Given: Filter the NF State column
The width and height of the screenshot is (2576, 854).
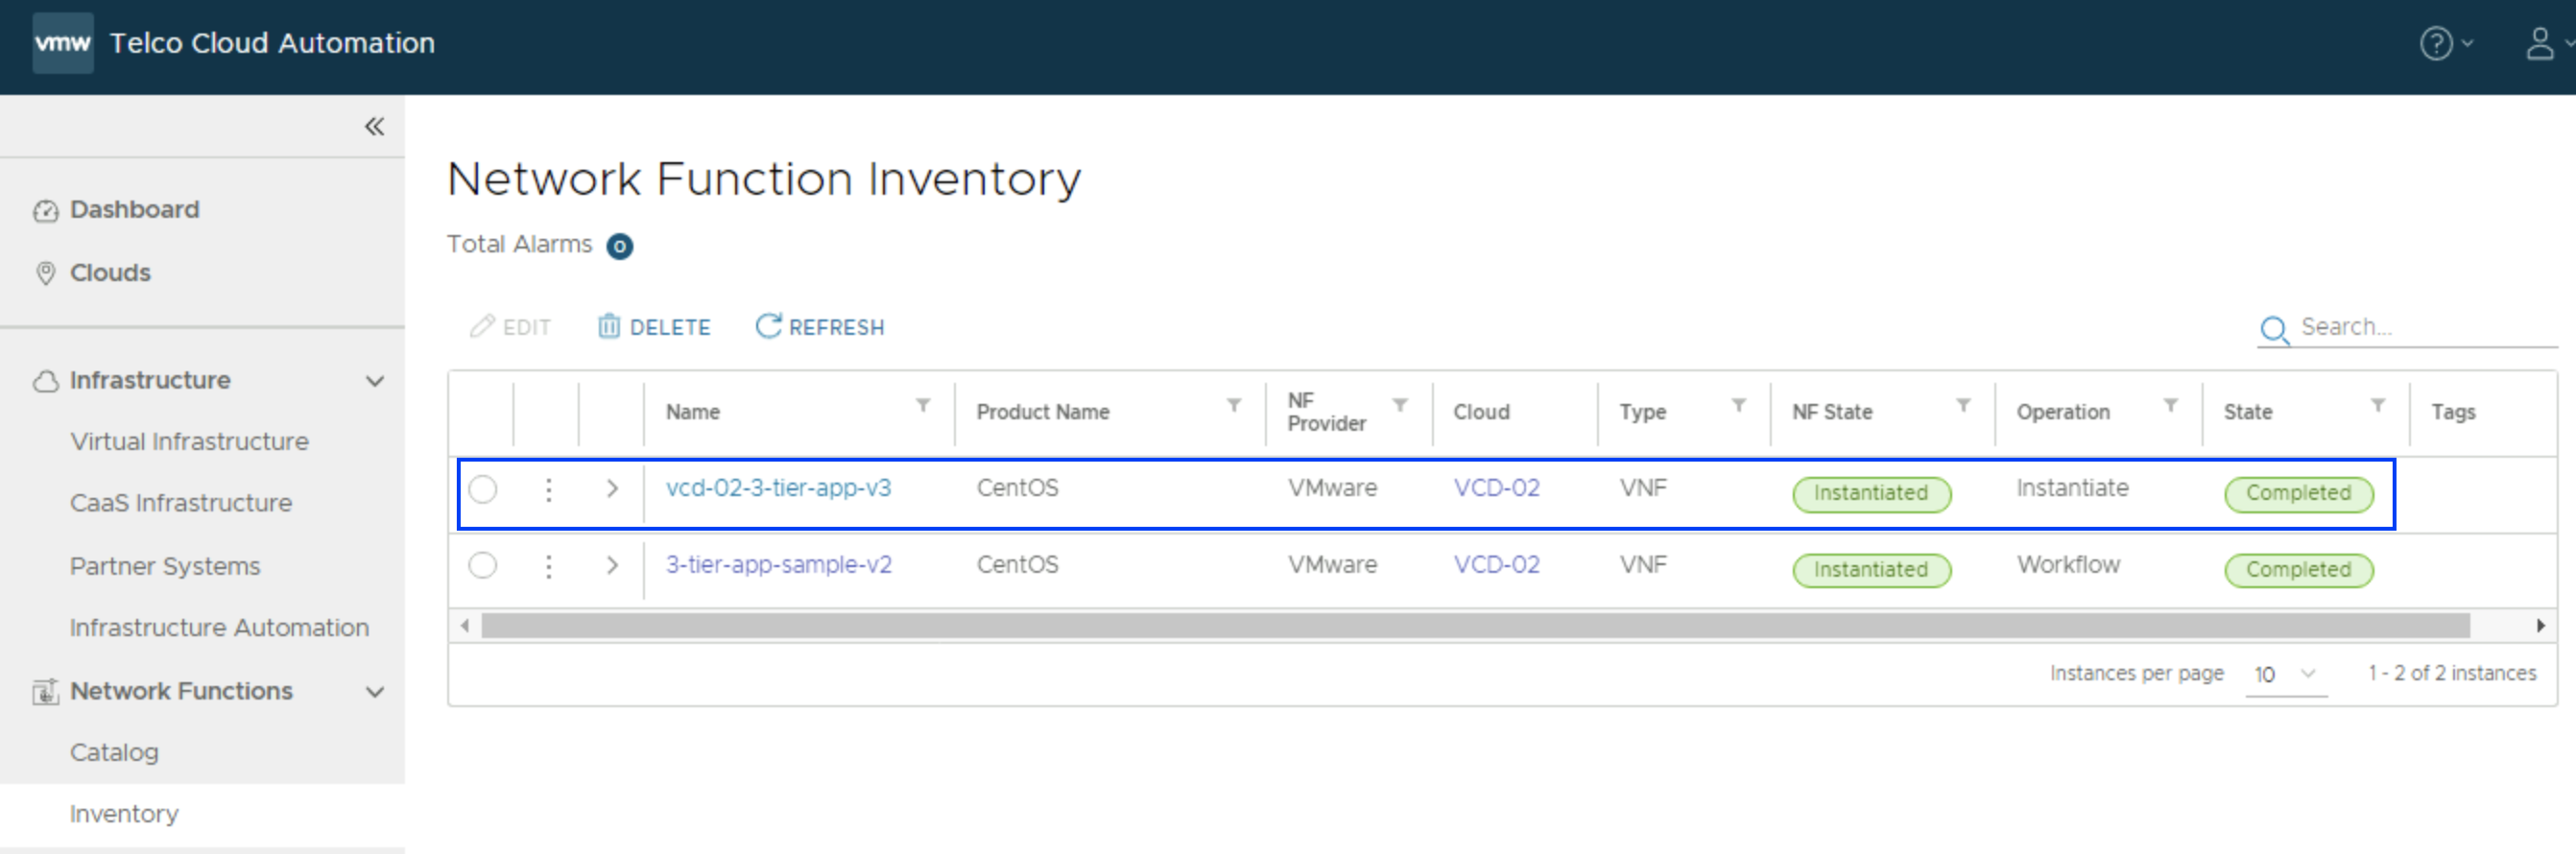Looking at the screenshot, I should [x=1963, y=405].
